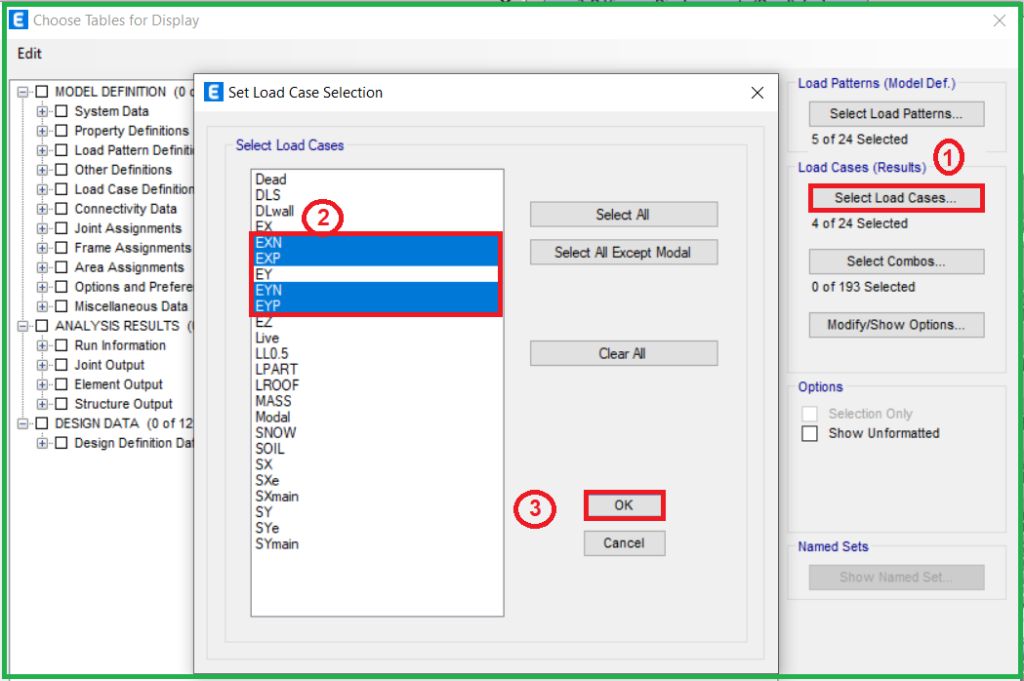Collapse the MODEL DEFINITION tree node
Viewport: 1024px width, 681px height.
tap(23, 92)
